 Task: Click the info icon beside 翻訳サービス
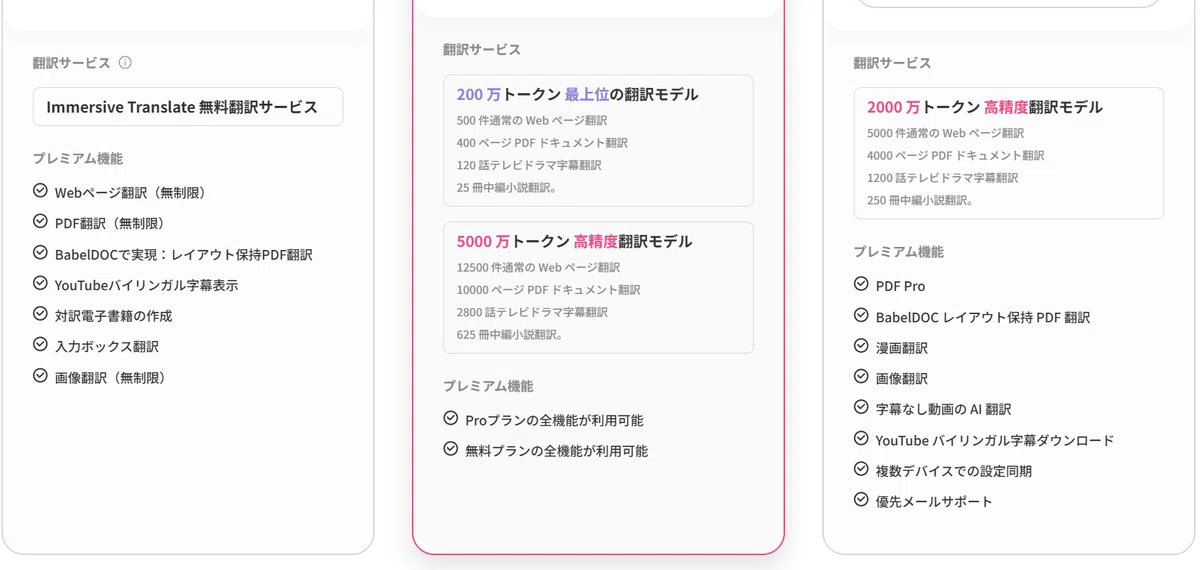coord(125,62)
